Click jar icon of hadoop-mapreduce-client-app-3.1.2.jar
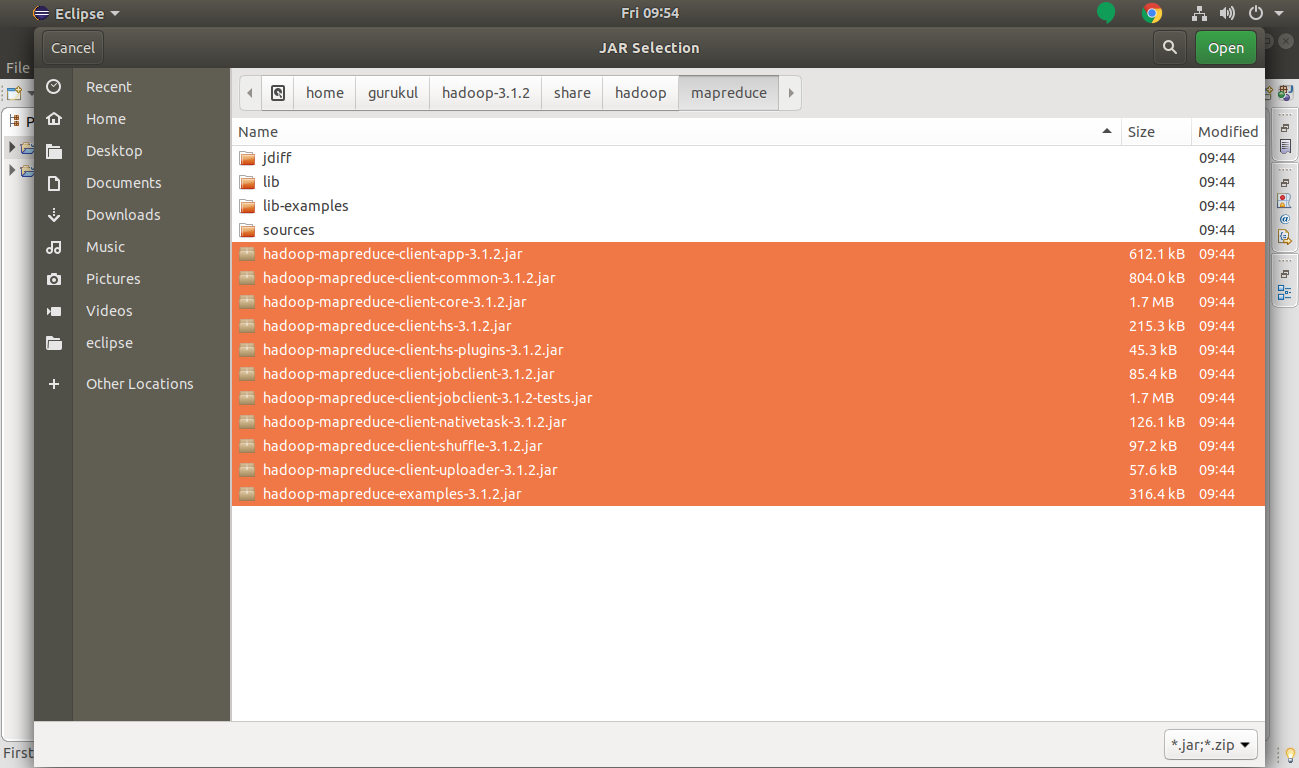This screenshot has width=1299, height=768. pyautogui.click(x=247, y=254)
